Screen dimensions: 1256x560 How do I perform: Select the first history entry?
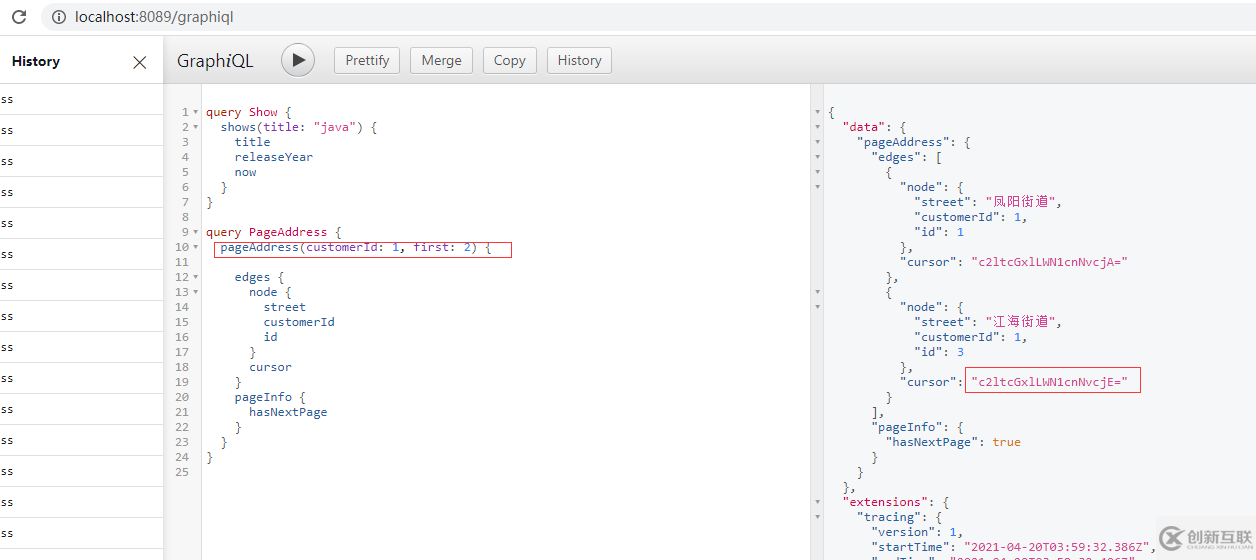[80, 99]
